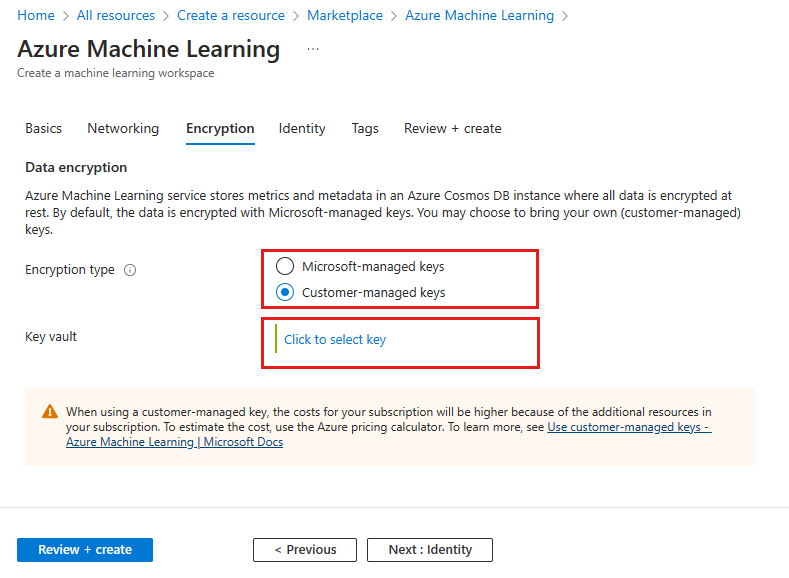
Task: Click the orange warning triangle icon
Action: [50, 412]
